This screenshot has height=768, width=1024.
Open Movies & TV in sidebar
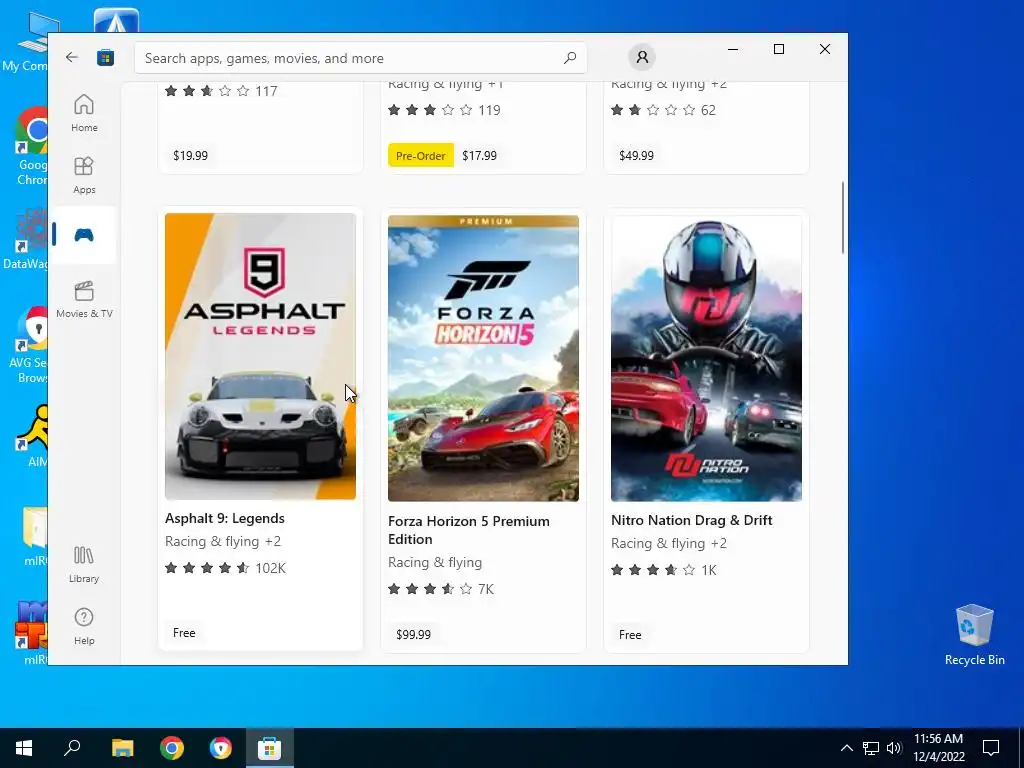coord(84,299)
